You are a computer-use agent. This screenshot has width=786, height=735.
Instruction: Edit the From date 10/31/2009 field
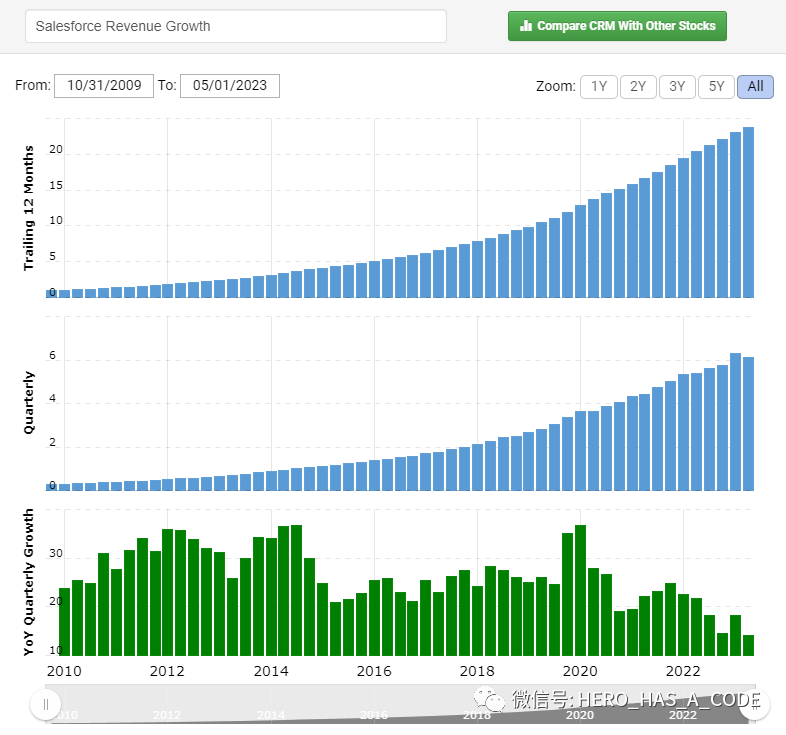coord(104,86)
